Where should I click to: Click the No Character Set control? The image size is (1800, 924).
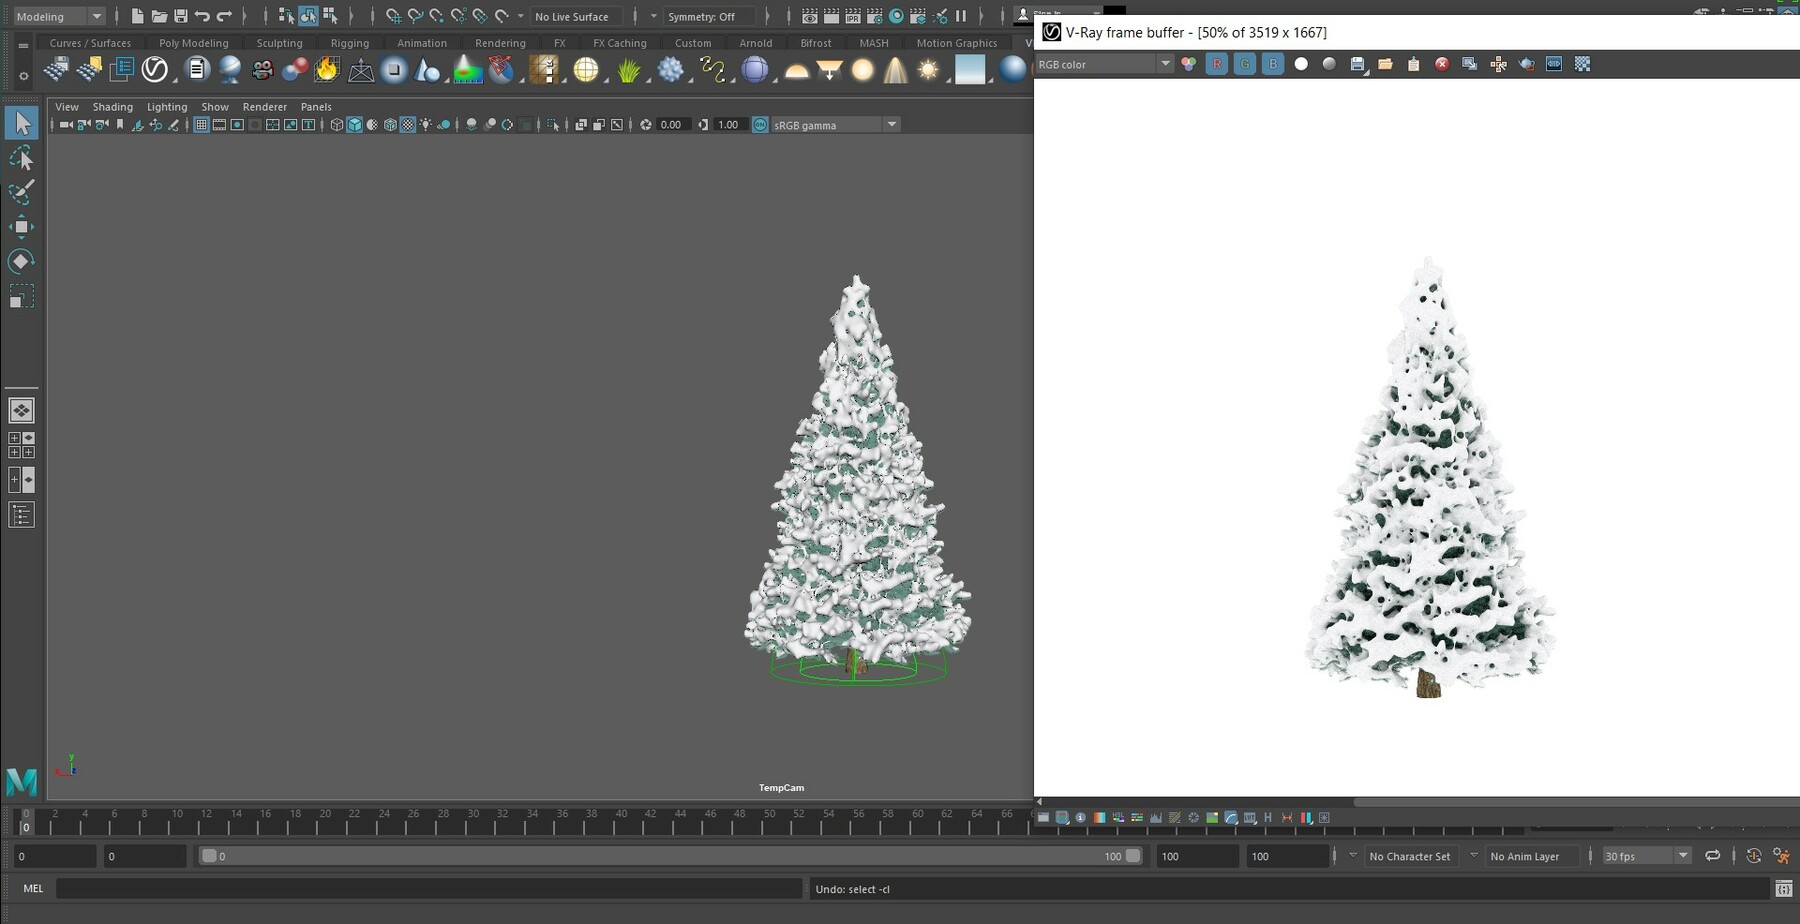(1409, 856)
